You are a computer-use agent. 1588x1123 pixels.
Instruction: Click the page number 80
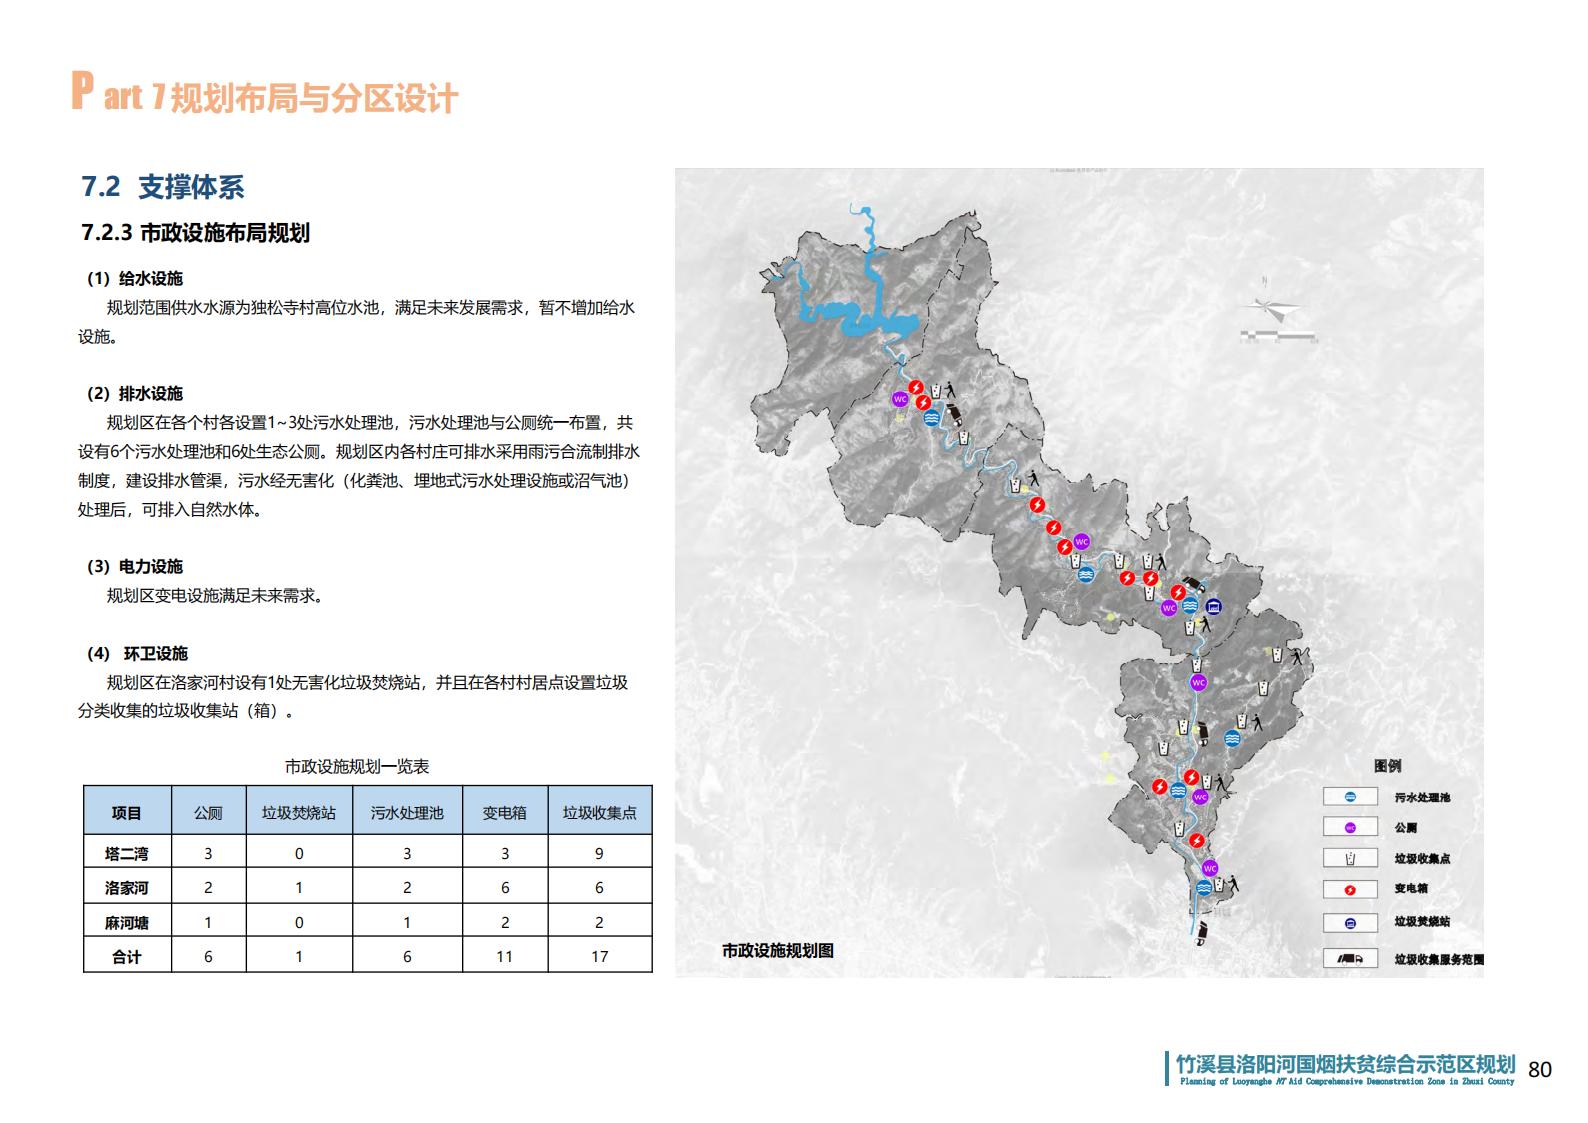1540,1069
